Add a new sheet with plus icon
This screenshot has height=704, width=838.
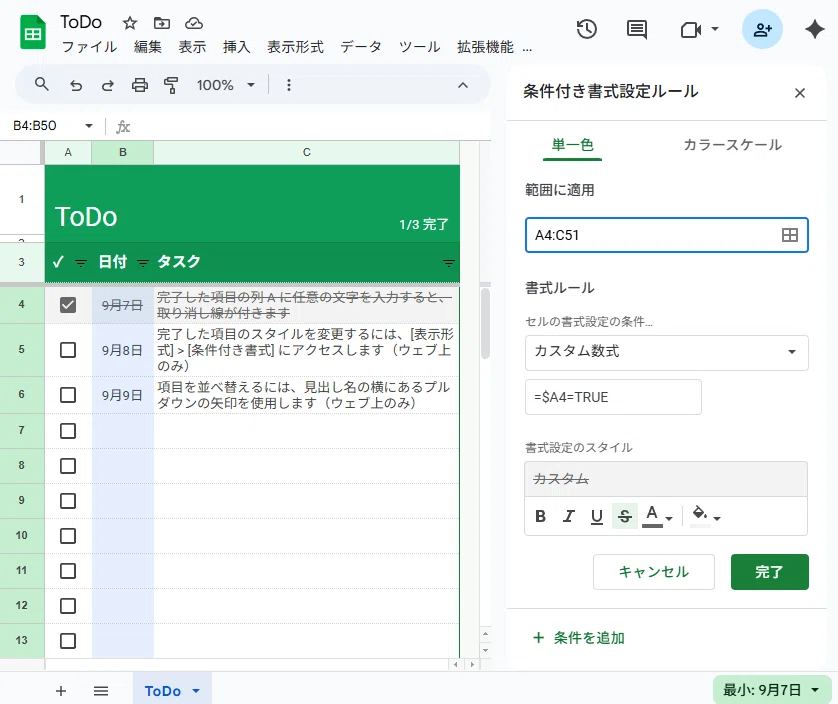(61, 691)
